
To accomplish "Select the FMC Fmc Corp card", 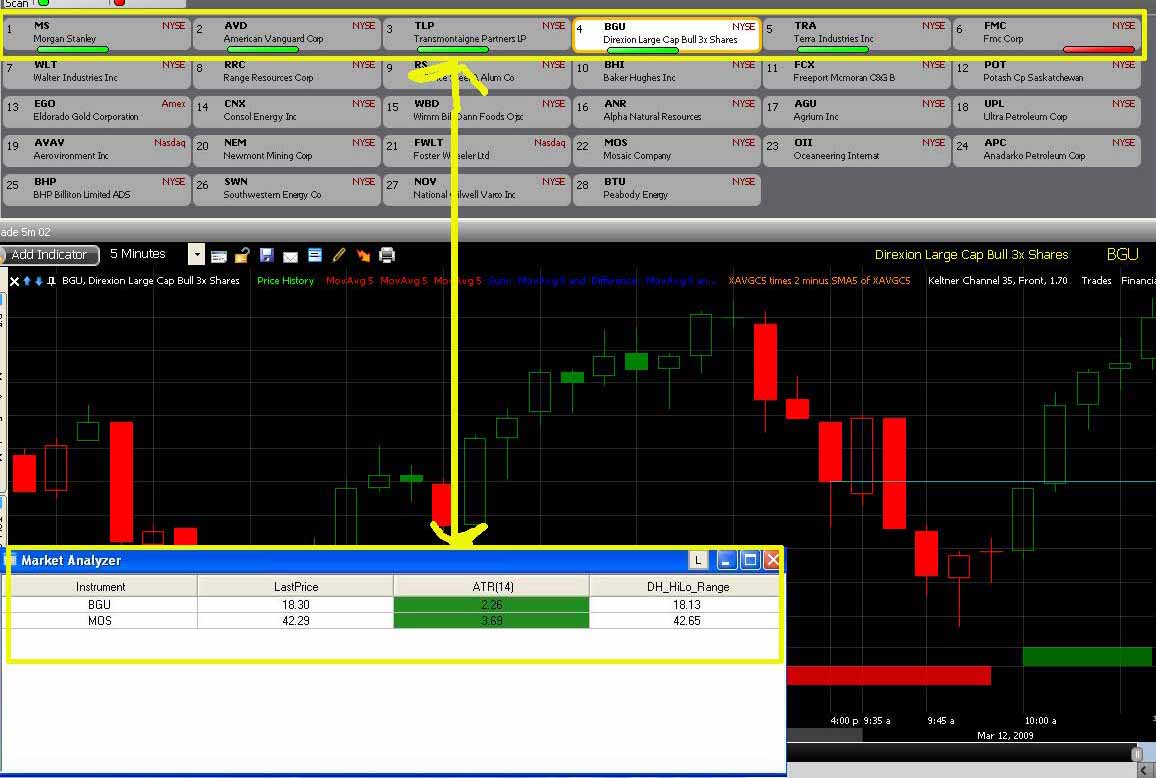I will point(1046,35).
